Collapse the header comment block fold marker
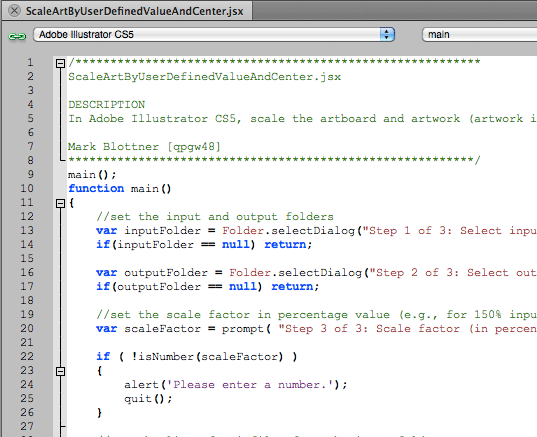 point(61,63)
